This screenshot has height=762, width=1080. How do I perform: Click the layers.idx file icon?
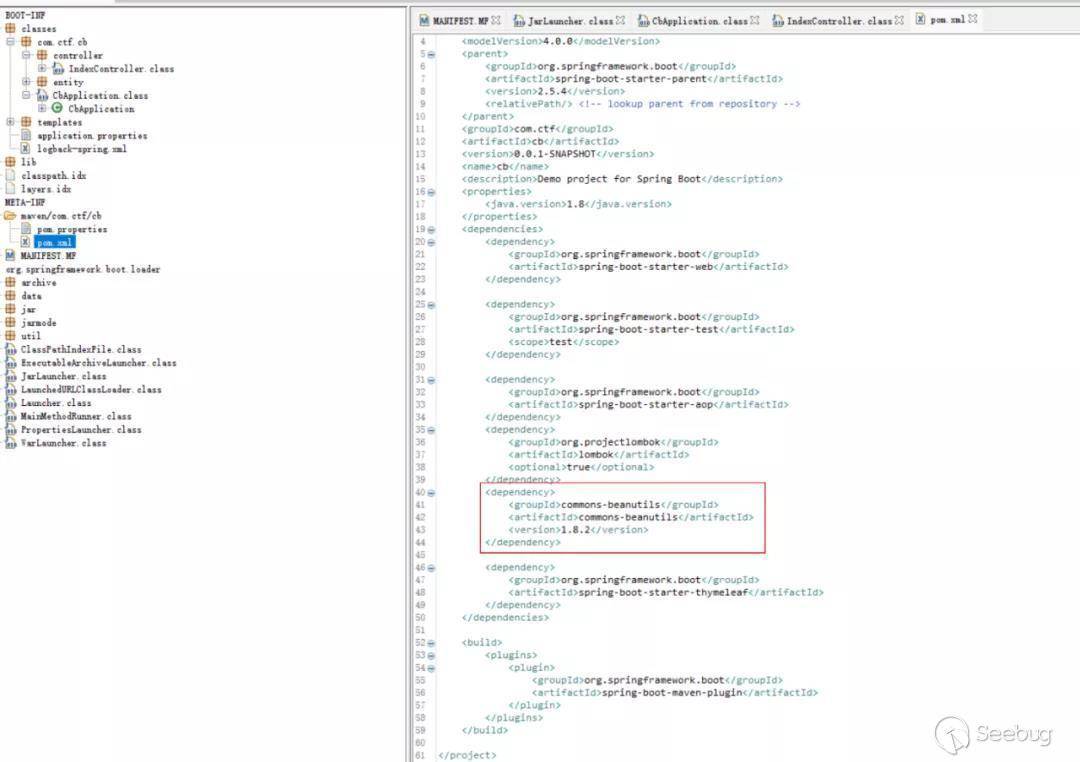tap(10, 189)
